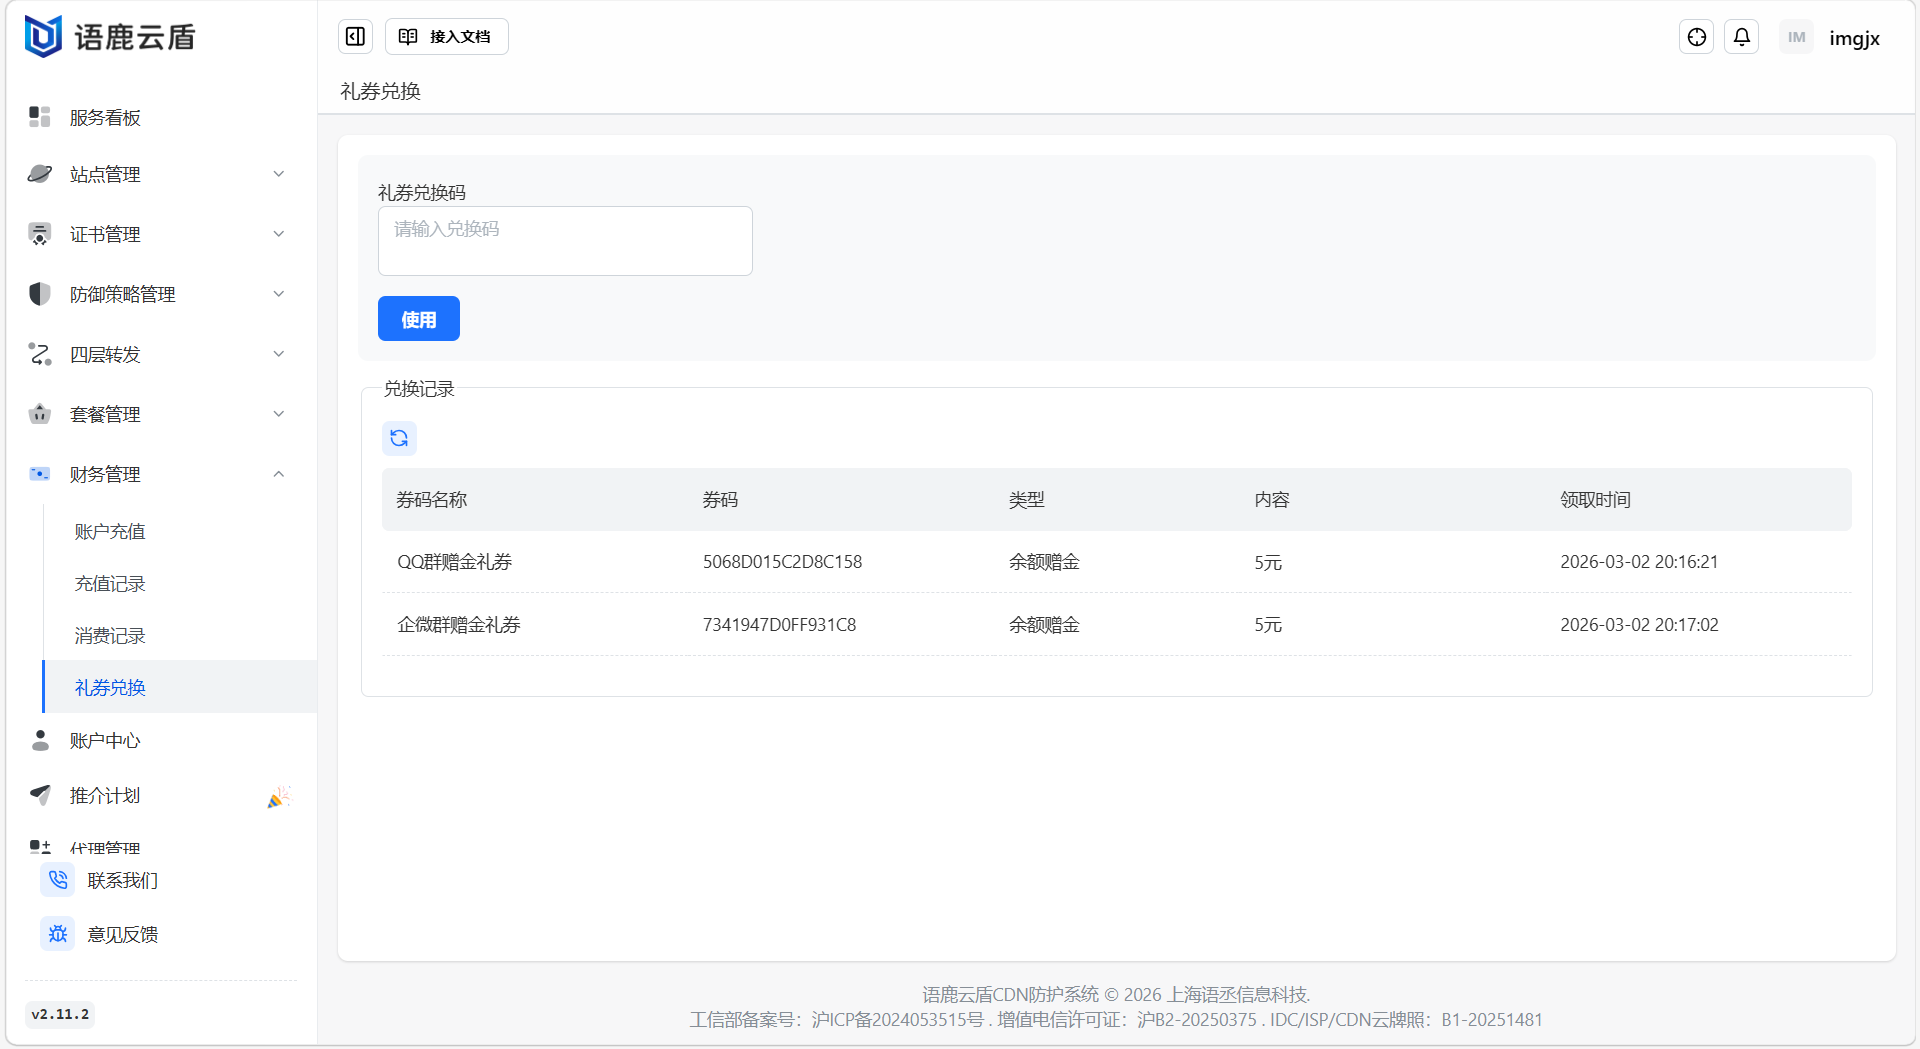1920x1049 pixels.
Task: Open 四层转发 menu chevron
Action: point(279,354)
